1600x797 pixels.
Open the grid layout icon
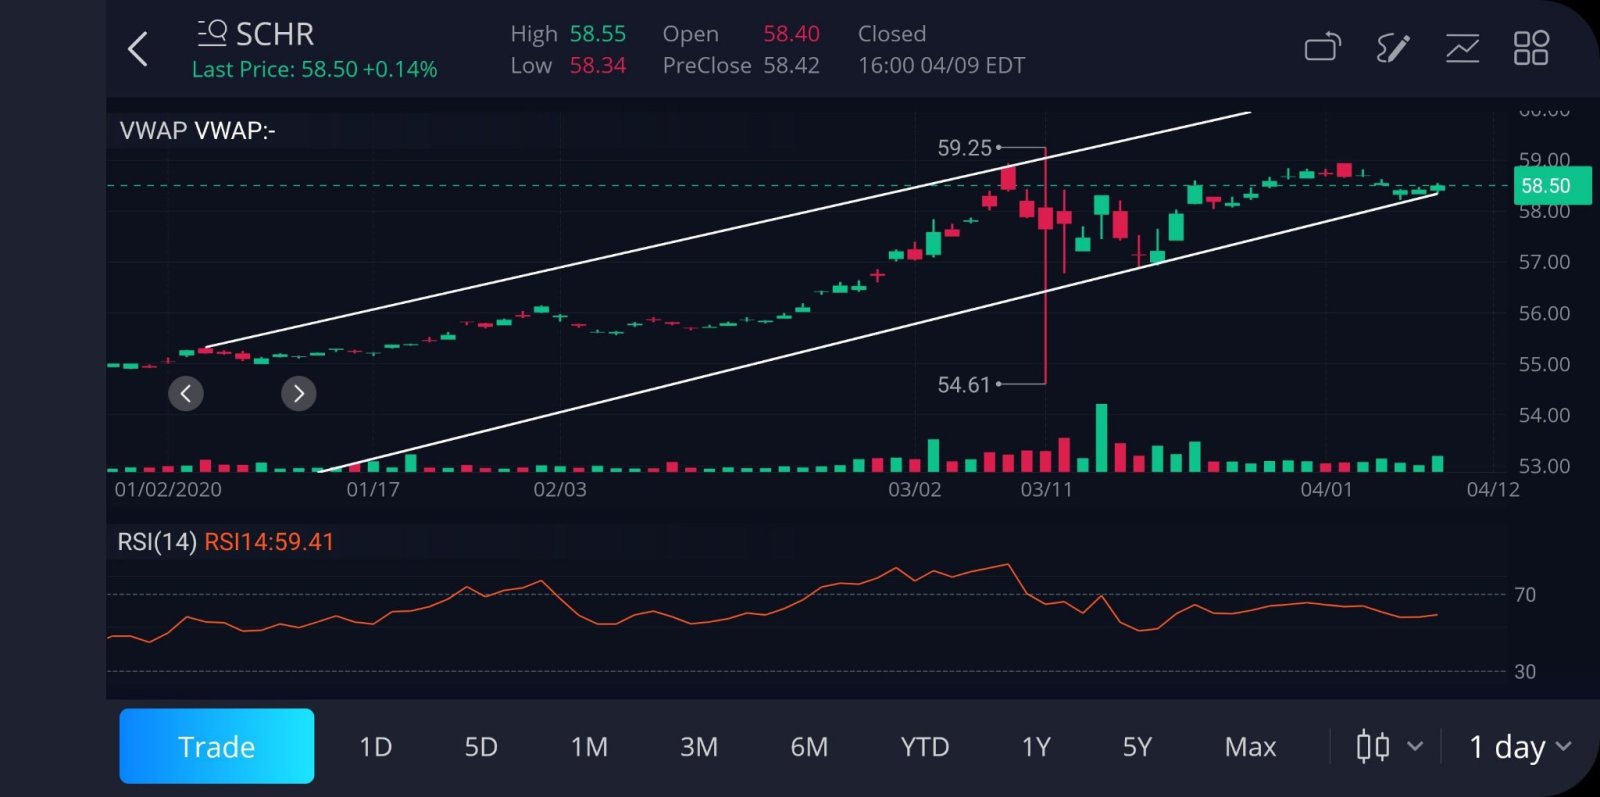click(x=1531, y=47)
